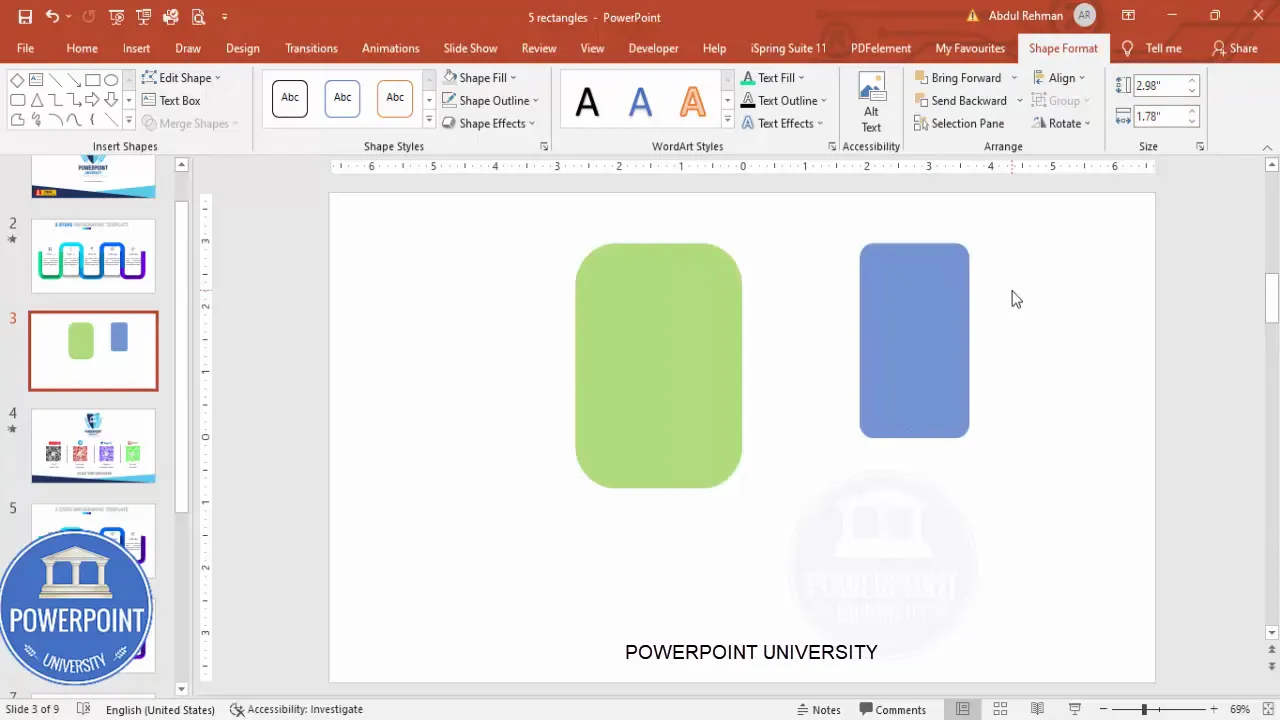Expand the Bring Forward arrow menu
Screen dimensions: 1280x720
point(1014,77)
